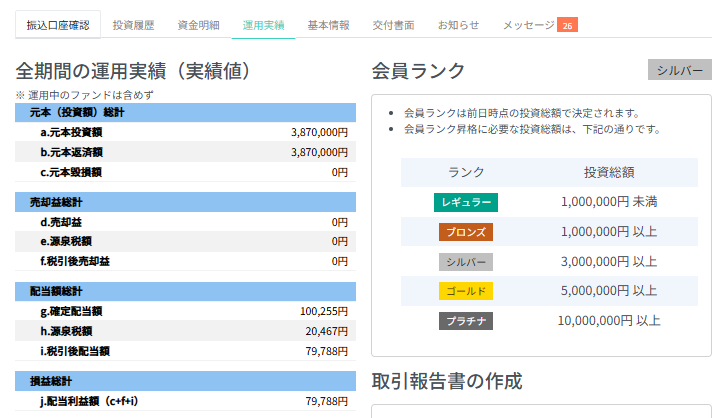Click the gray シルバー member rank badge

pos(680,70)
